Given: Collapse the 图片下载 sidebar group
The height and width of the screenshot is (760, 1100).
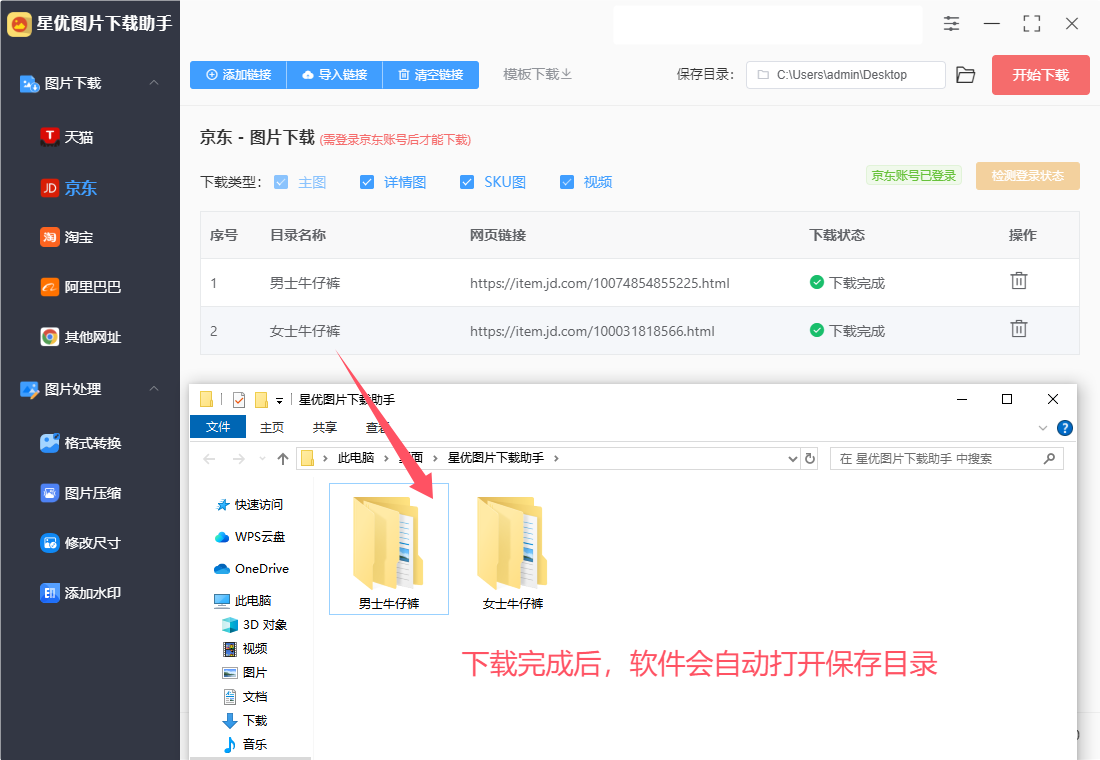Looking at the screenshot, I should click(154, 83).
